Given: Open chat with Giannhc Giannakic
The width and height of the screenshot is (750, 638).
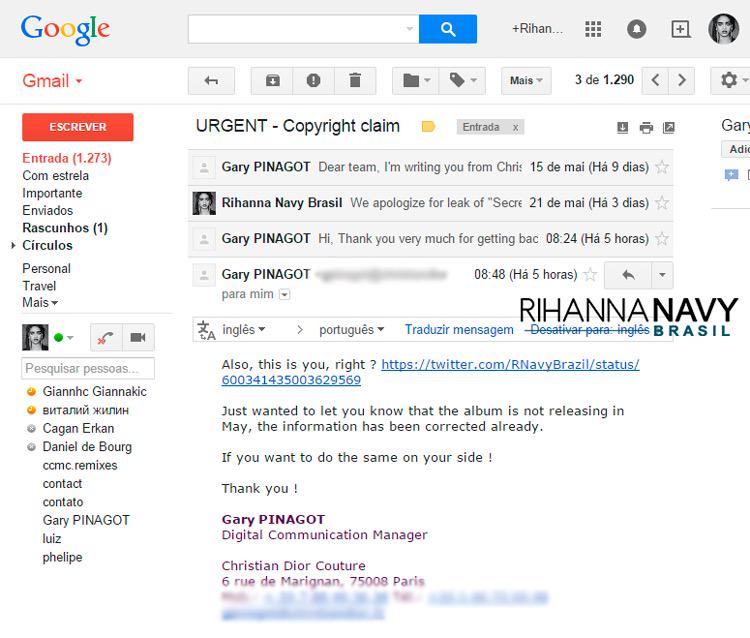Looking at the screenshot, I should pos(94,392).
